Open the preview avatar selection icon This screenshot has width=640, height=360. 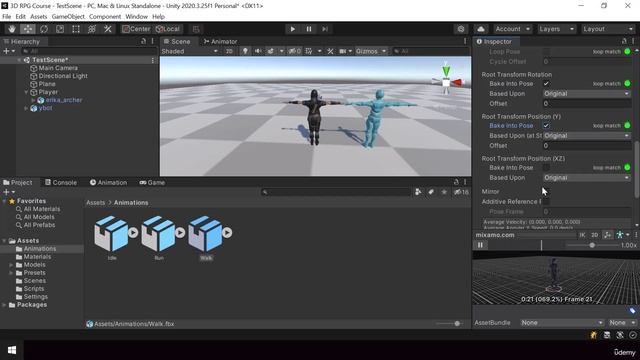click(622, 235)
